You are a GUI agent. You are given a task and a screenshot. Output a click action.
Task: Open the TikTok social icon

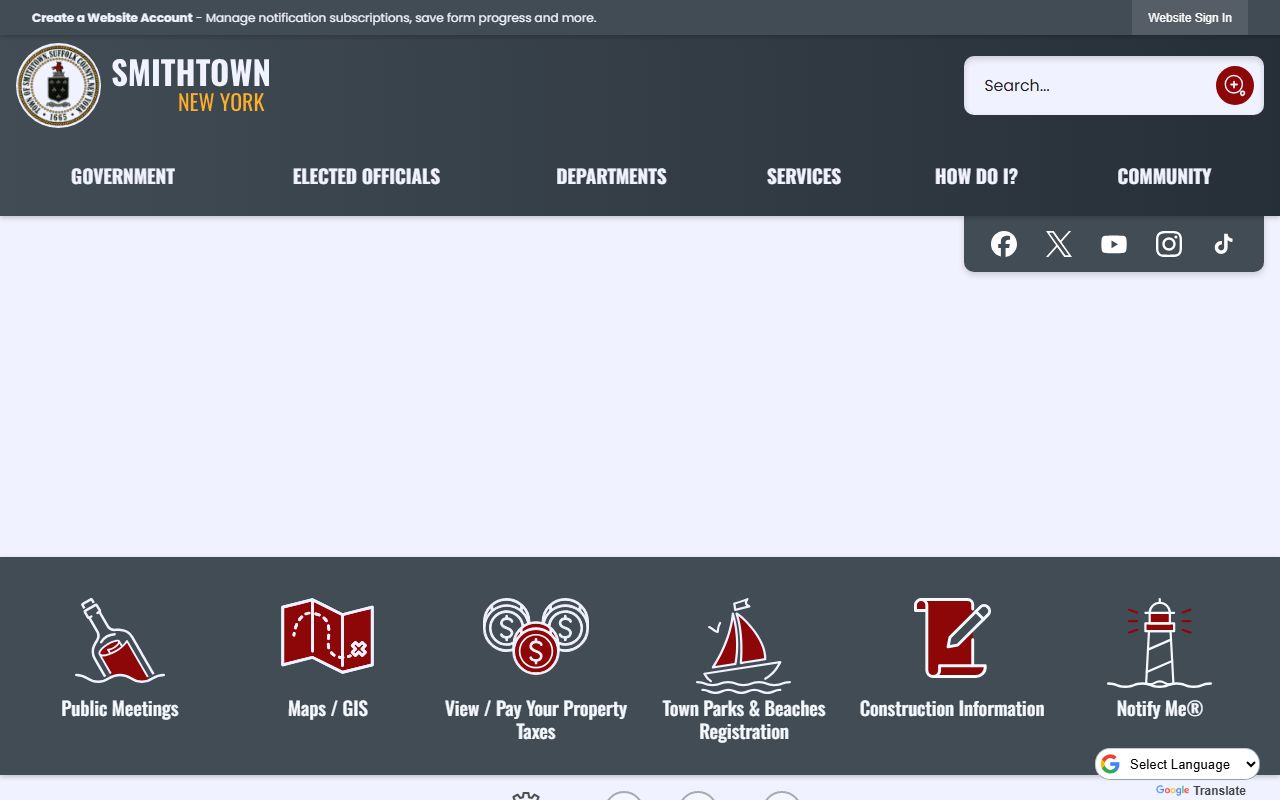coord(1223,244)
